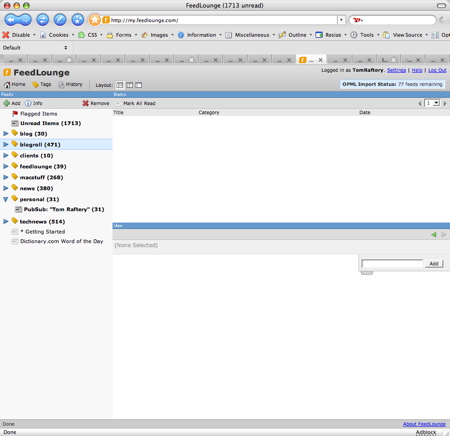Open the Resize toolbar menu
Screen dimensions: 450x436
coord(331,35)
